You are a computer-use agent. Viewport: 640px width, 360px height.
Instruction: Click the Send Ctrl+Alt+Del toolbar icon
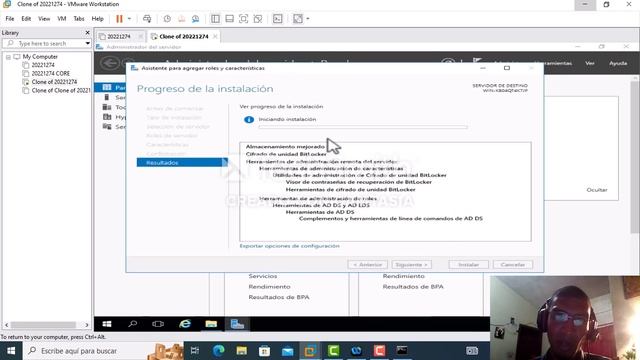[x=147, y=19]
